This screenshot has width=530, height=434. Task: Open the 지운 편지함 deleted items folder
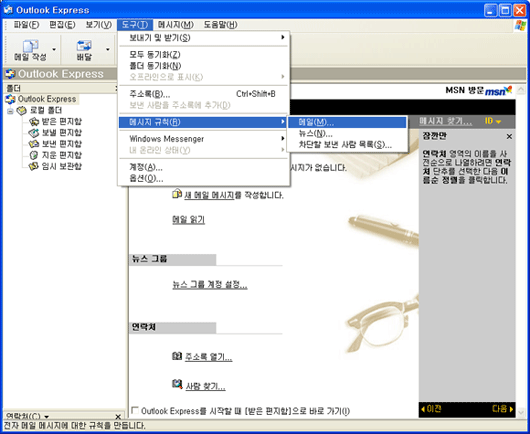tap(62, 155)
